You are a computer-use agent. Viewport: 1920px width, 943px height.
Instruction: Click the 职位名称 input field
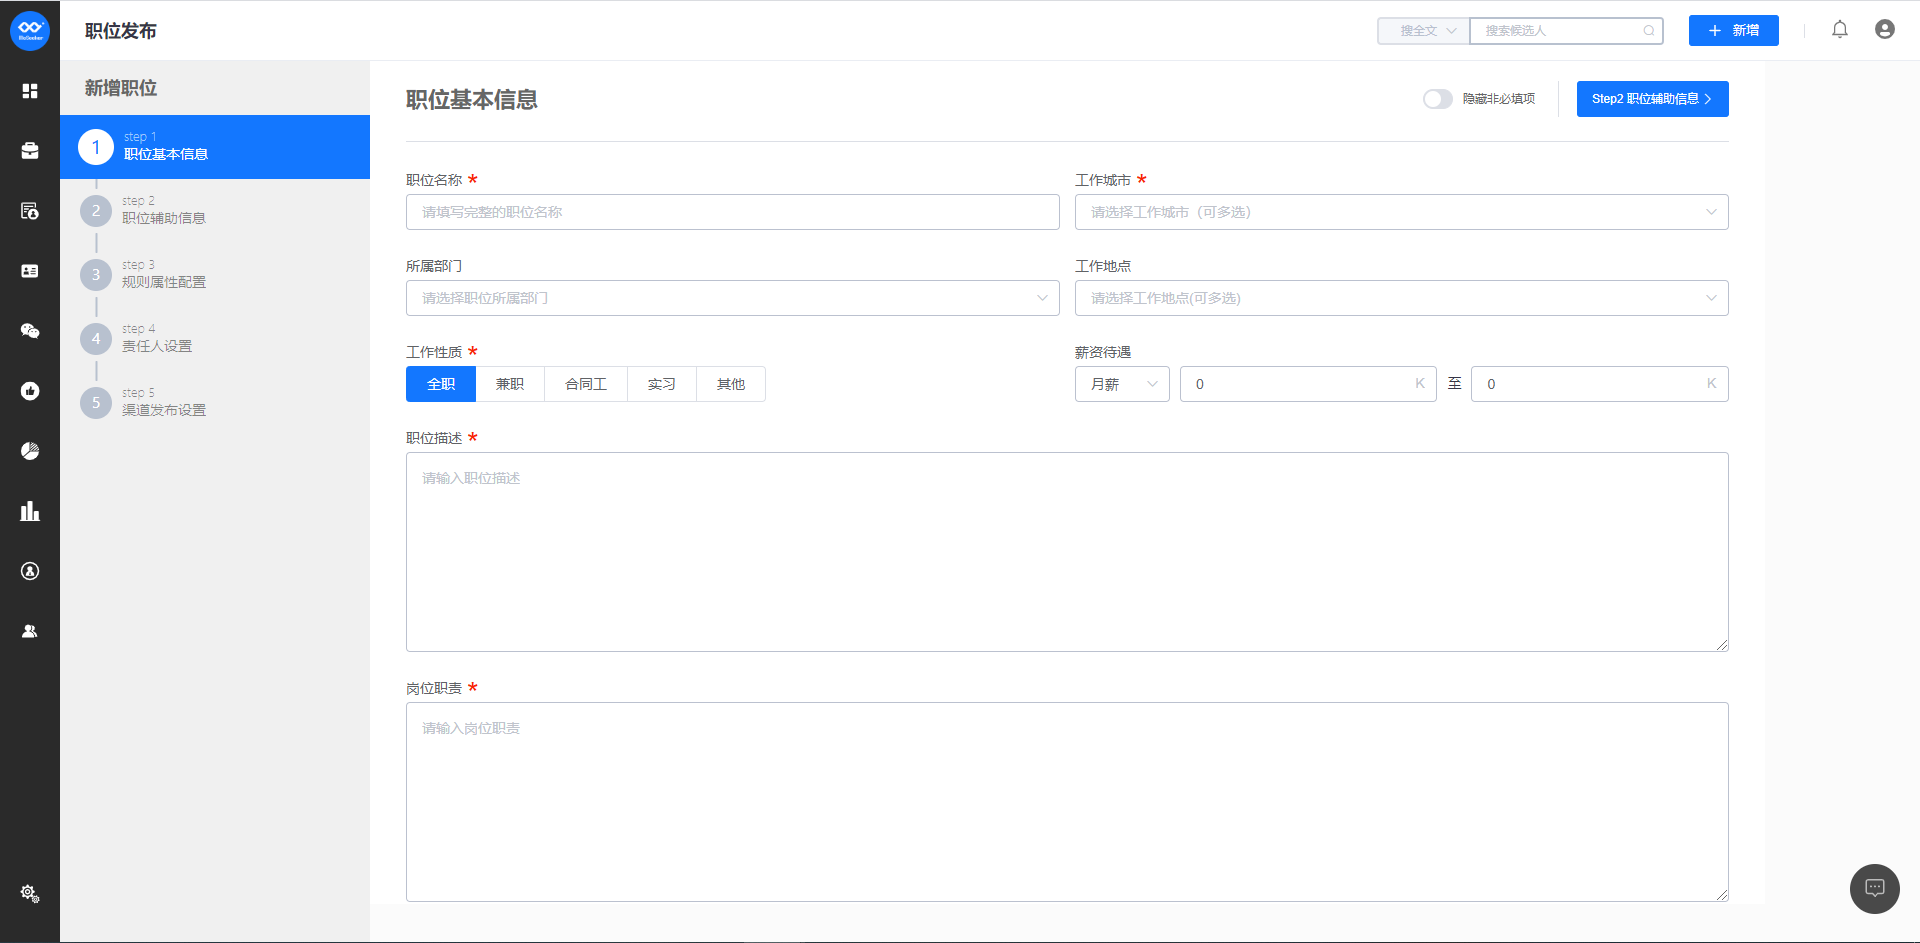pos(733,212)
